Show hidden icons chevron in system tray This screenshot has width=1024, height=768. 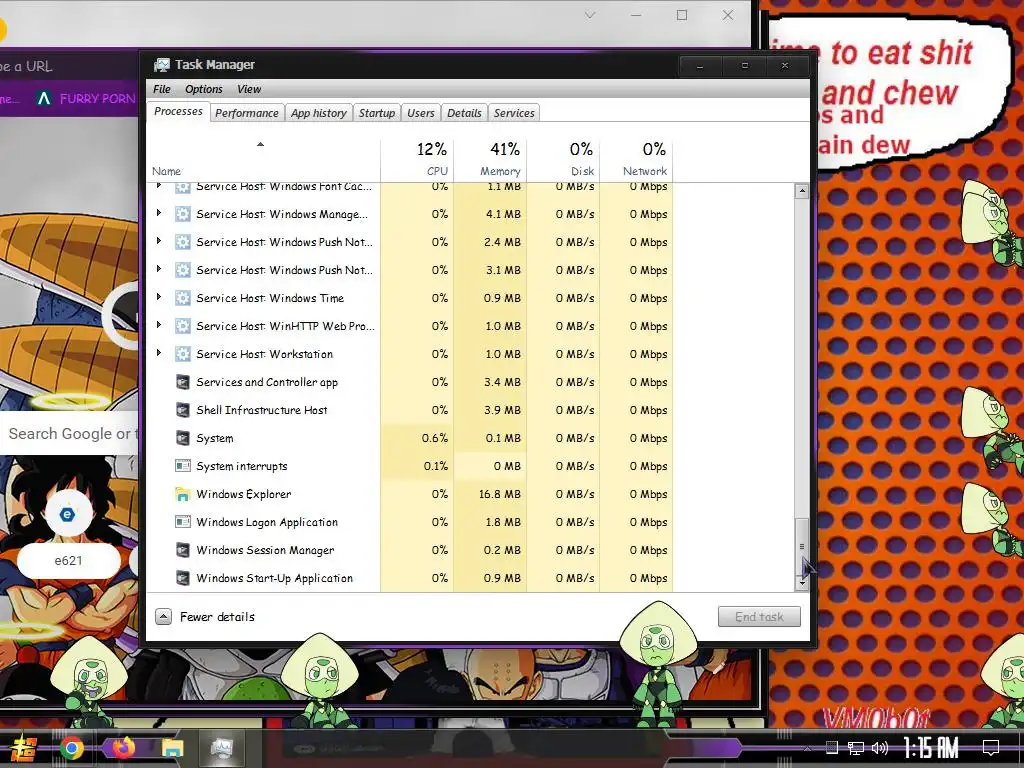point(808,748)
